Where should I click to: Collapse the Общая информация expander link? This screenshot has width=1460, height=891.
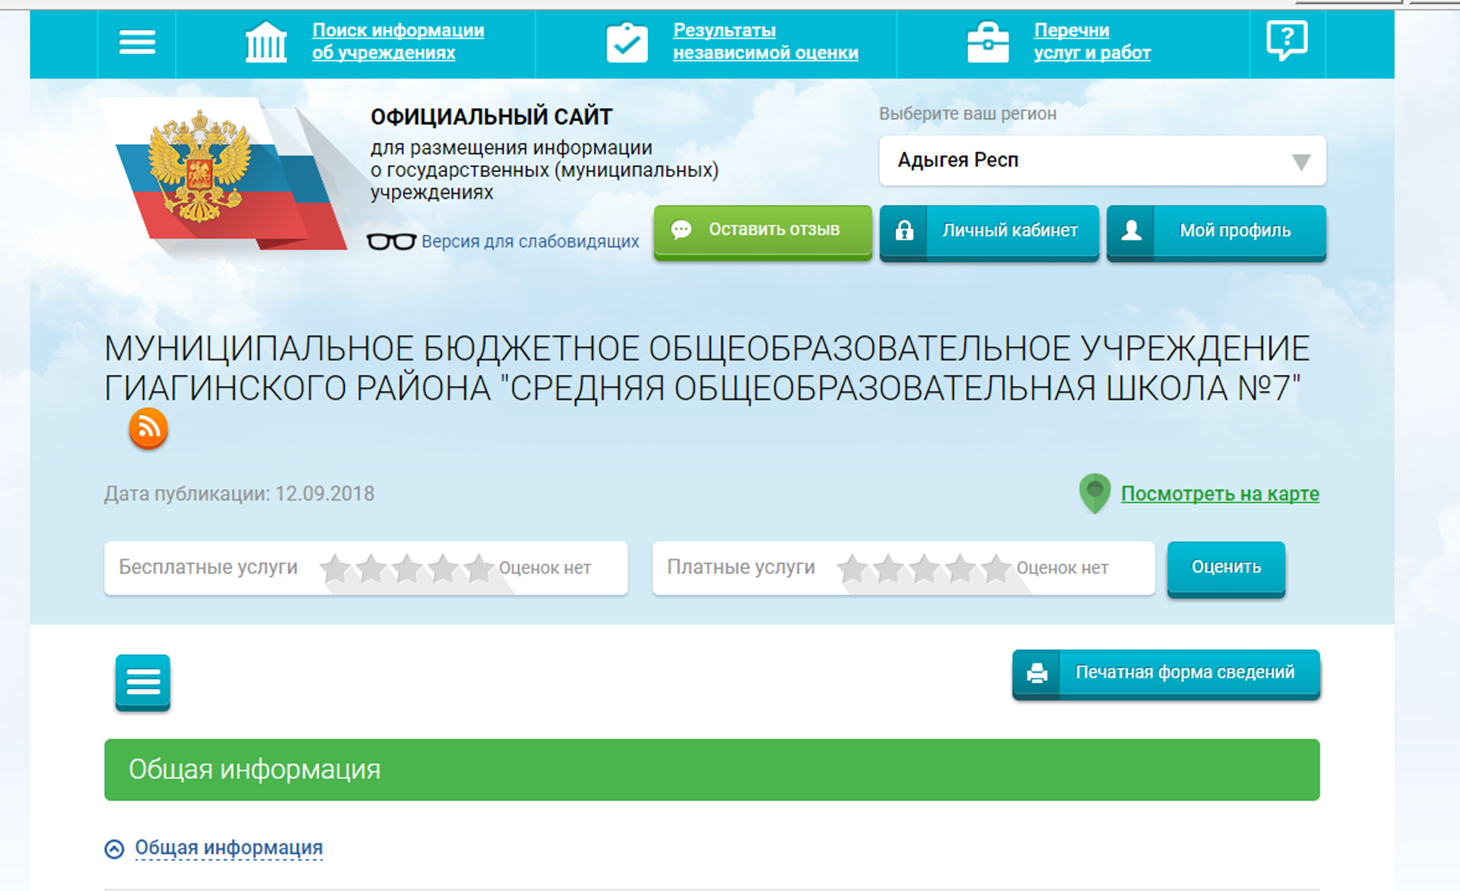tap(229, 848)
